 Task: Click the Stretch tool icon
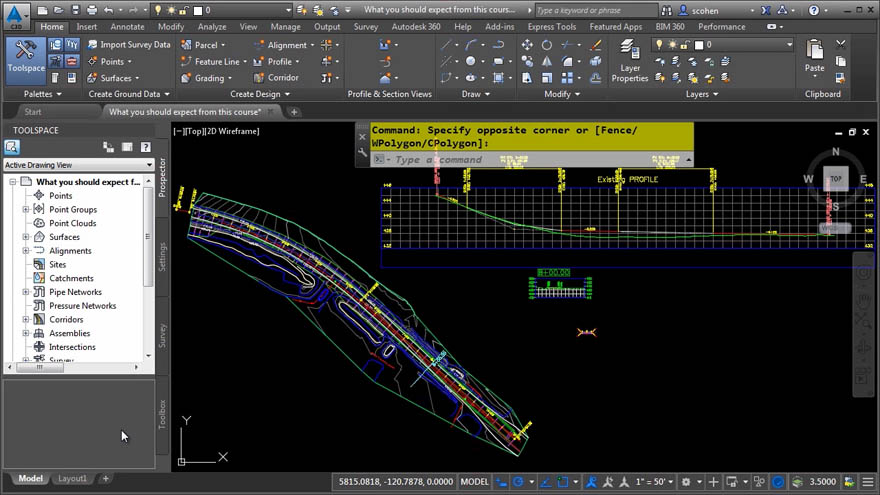click(527, 78)
